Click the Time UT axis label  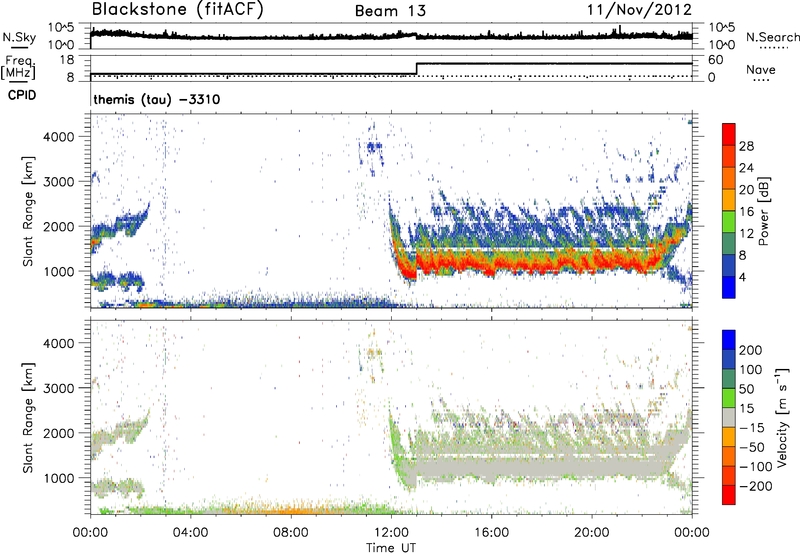click(391, 547)
